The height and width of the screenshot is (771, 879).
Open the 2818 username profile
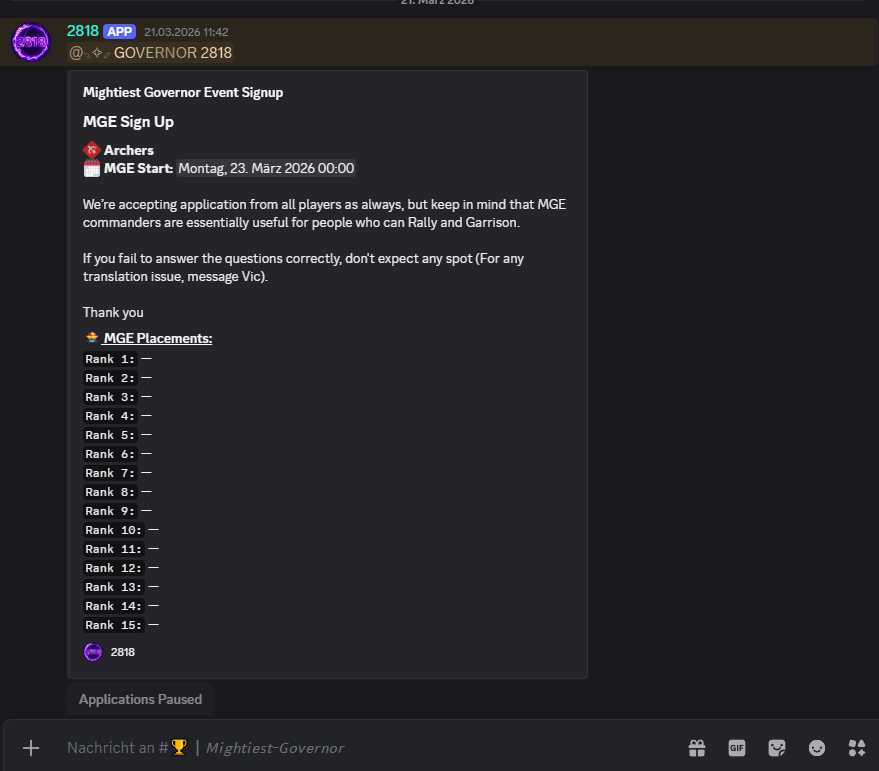point(82,31)
